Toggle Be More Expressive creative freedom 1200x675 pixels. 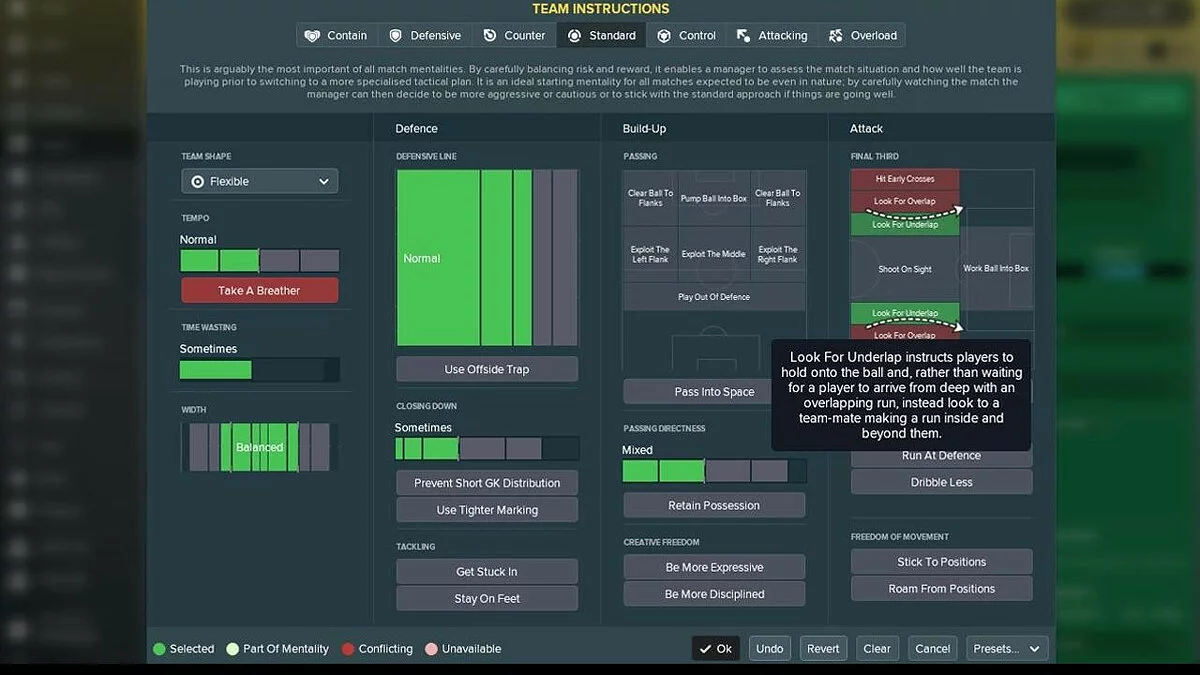tap(713, 566)
